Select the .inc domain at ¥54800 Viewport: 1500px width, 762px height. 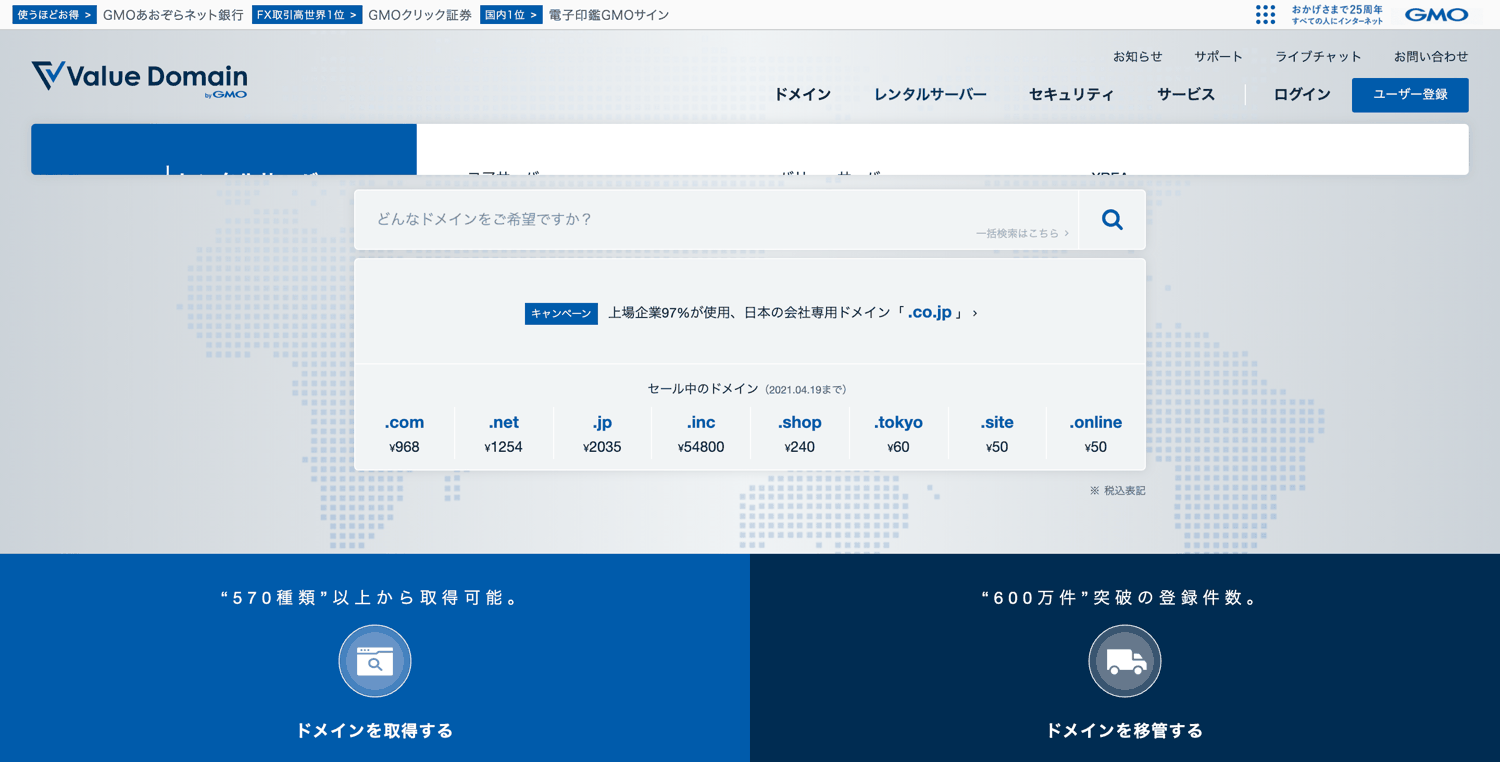click(701, 434)
